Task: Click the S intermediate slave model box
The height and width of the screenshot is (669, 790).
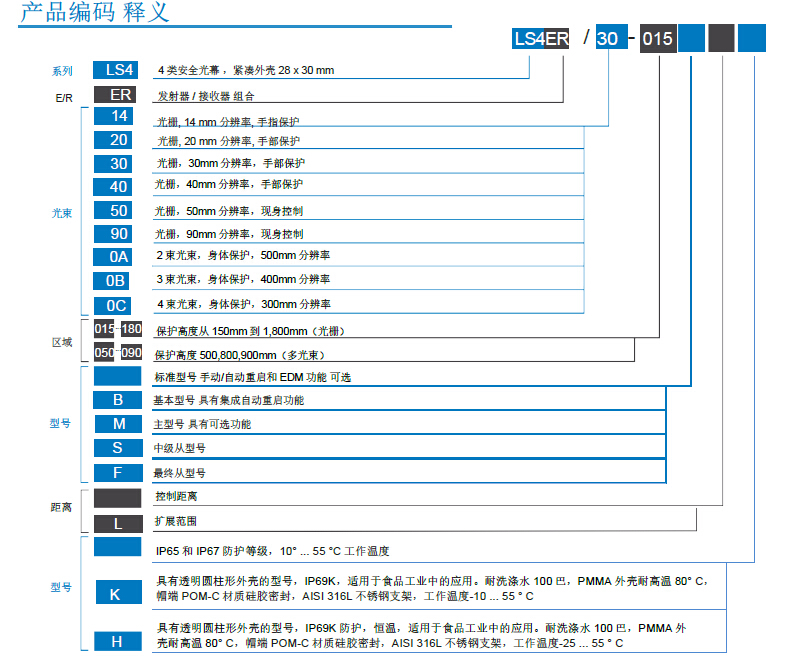Action: point(118,448)
